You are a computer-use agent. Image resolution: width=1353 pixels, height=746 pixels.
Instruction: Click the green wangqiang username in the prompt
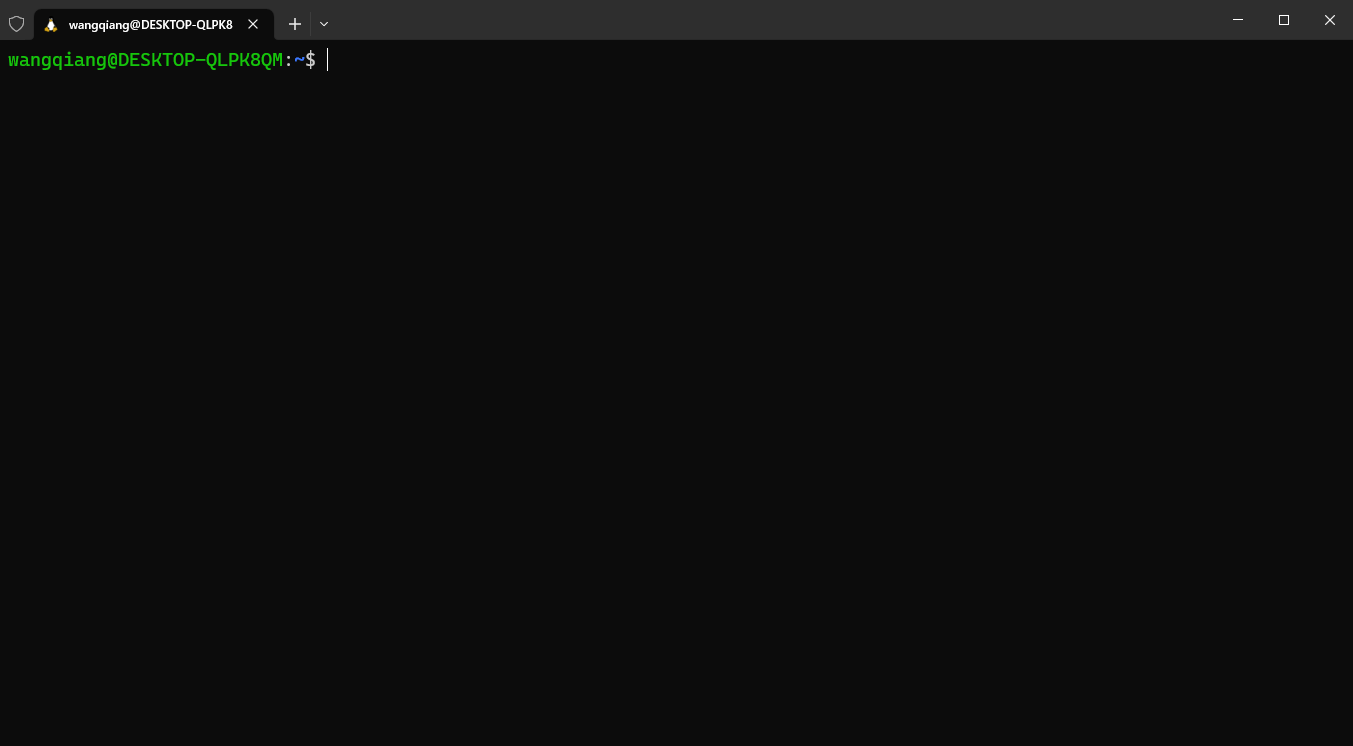pos(57,60)
